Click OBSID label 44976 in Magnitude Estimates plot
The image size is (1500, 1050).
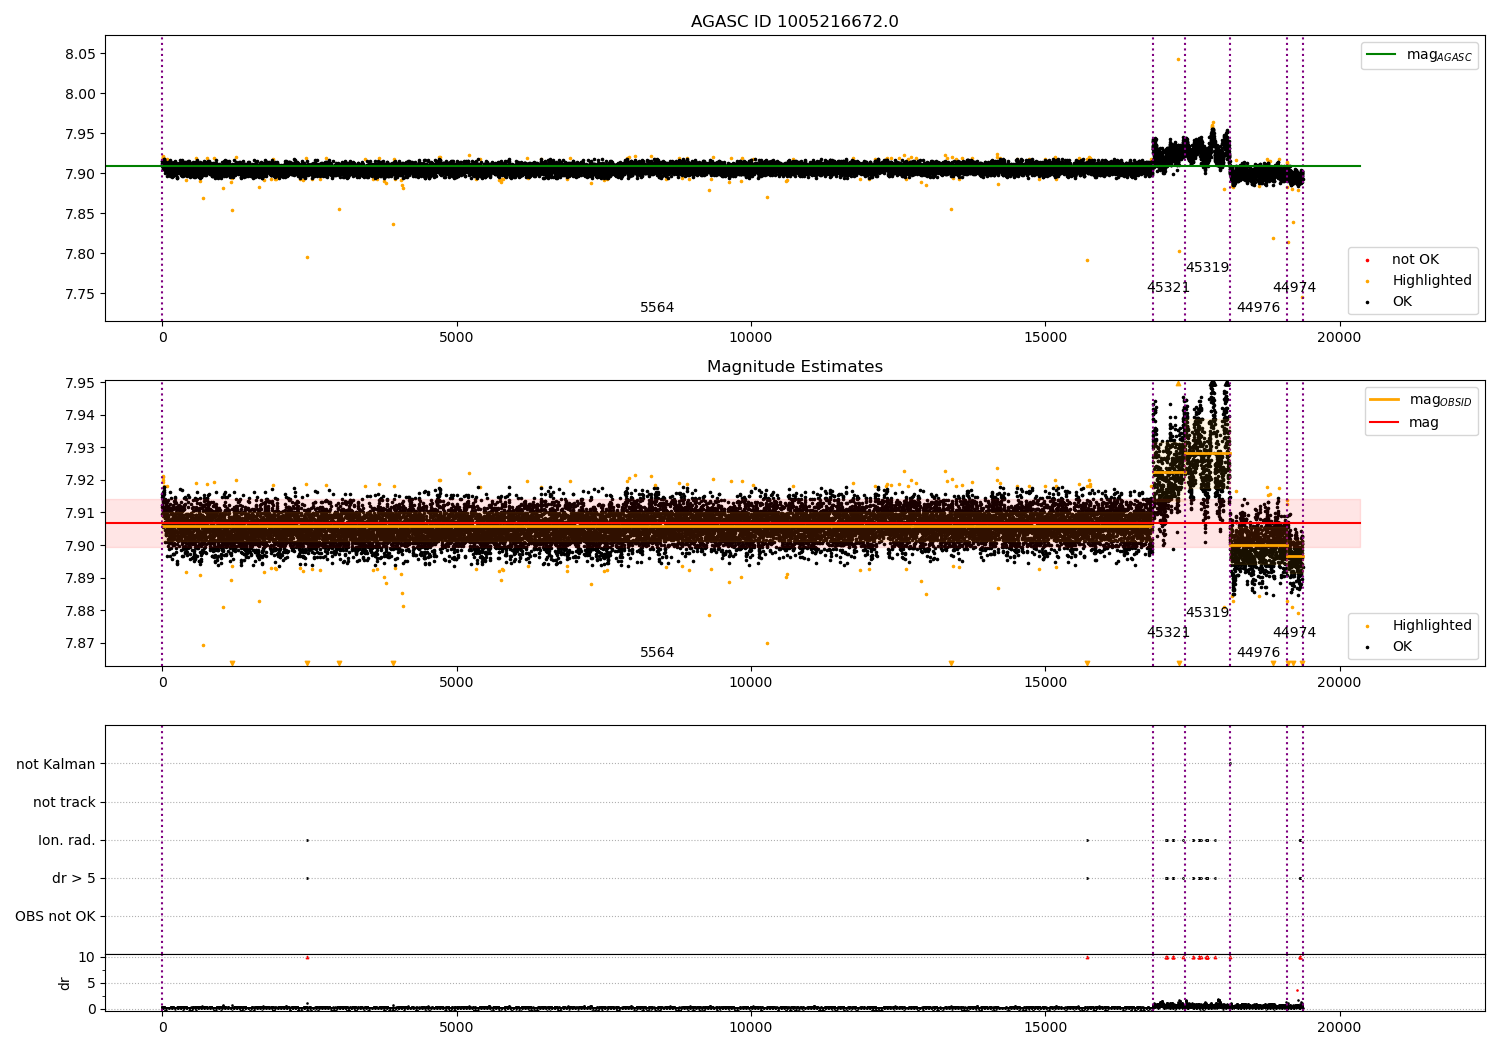coord(1258,653)
